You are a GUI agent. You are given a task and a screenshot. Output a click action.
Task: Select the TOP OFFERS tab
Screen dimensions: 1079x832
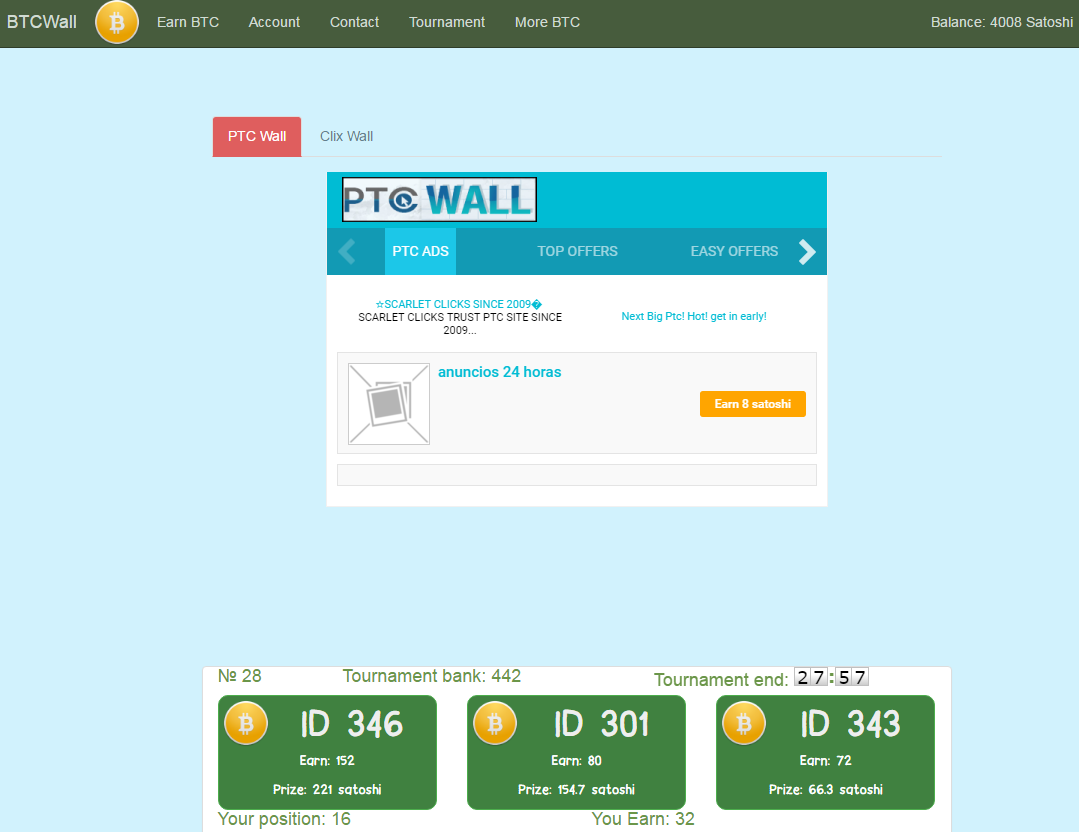pyautogui.click(x=577, y=251)
